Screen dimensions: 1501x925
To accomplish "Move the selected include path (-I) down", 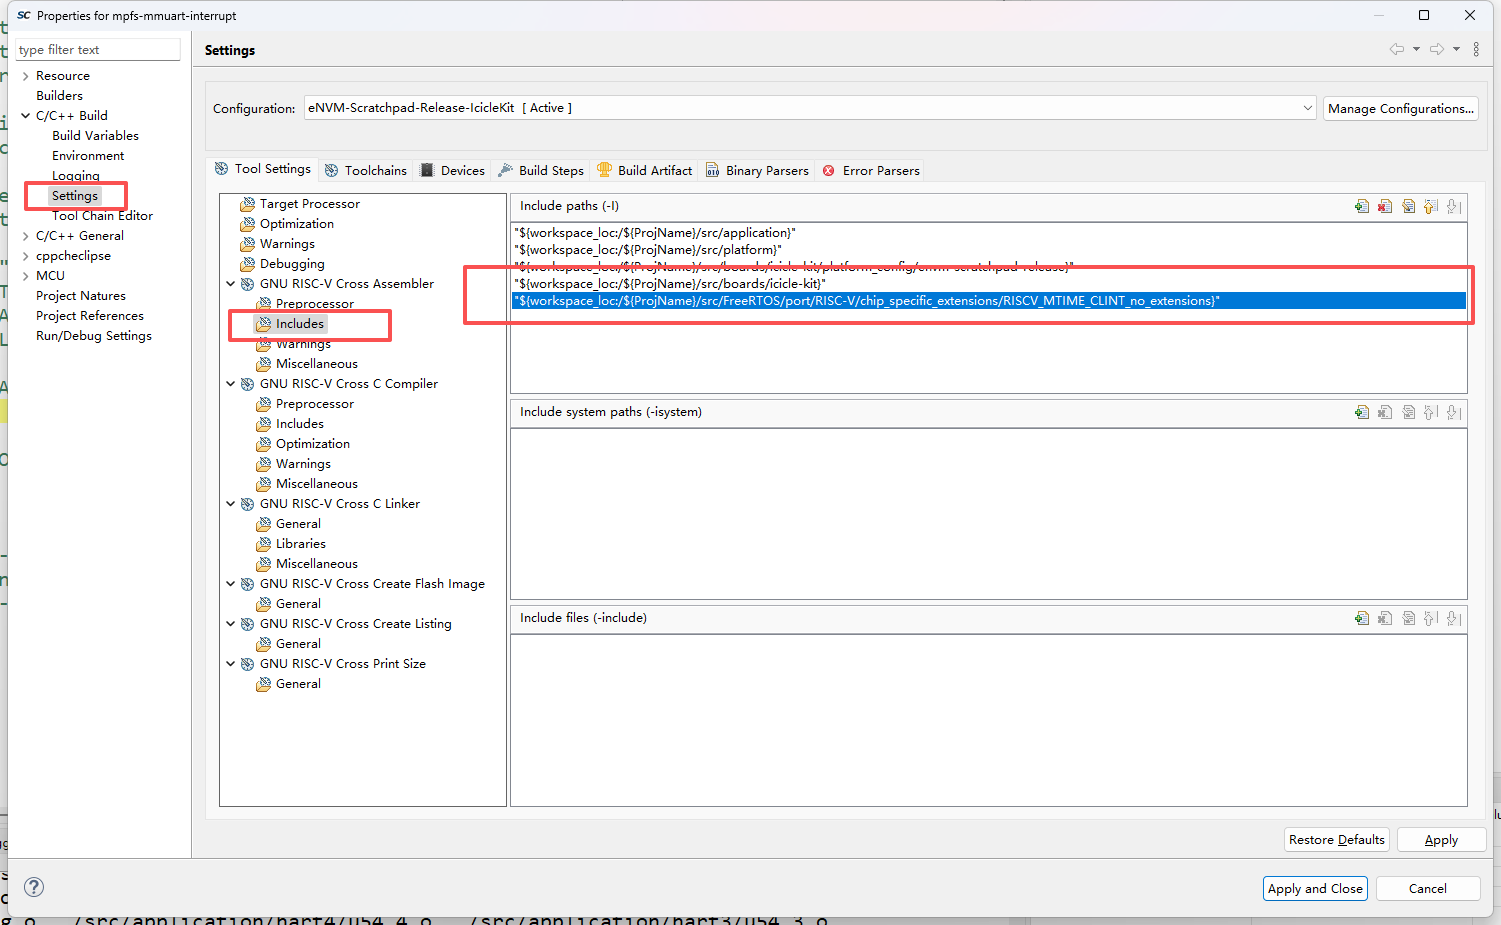I will [x=1454, y=206].
